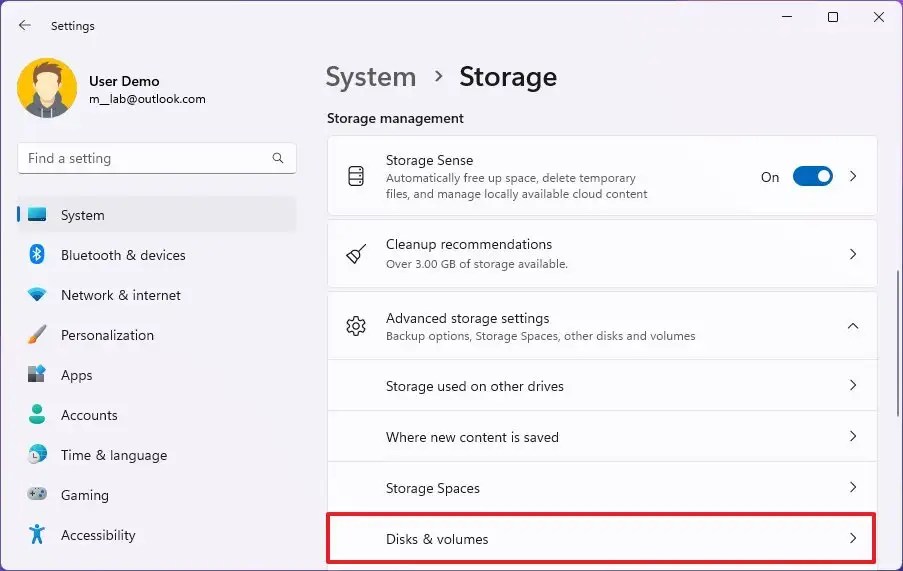
Task: Open the user profile avatar
Action: coord(47,87)
